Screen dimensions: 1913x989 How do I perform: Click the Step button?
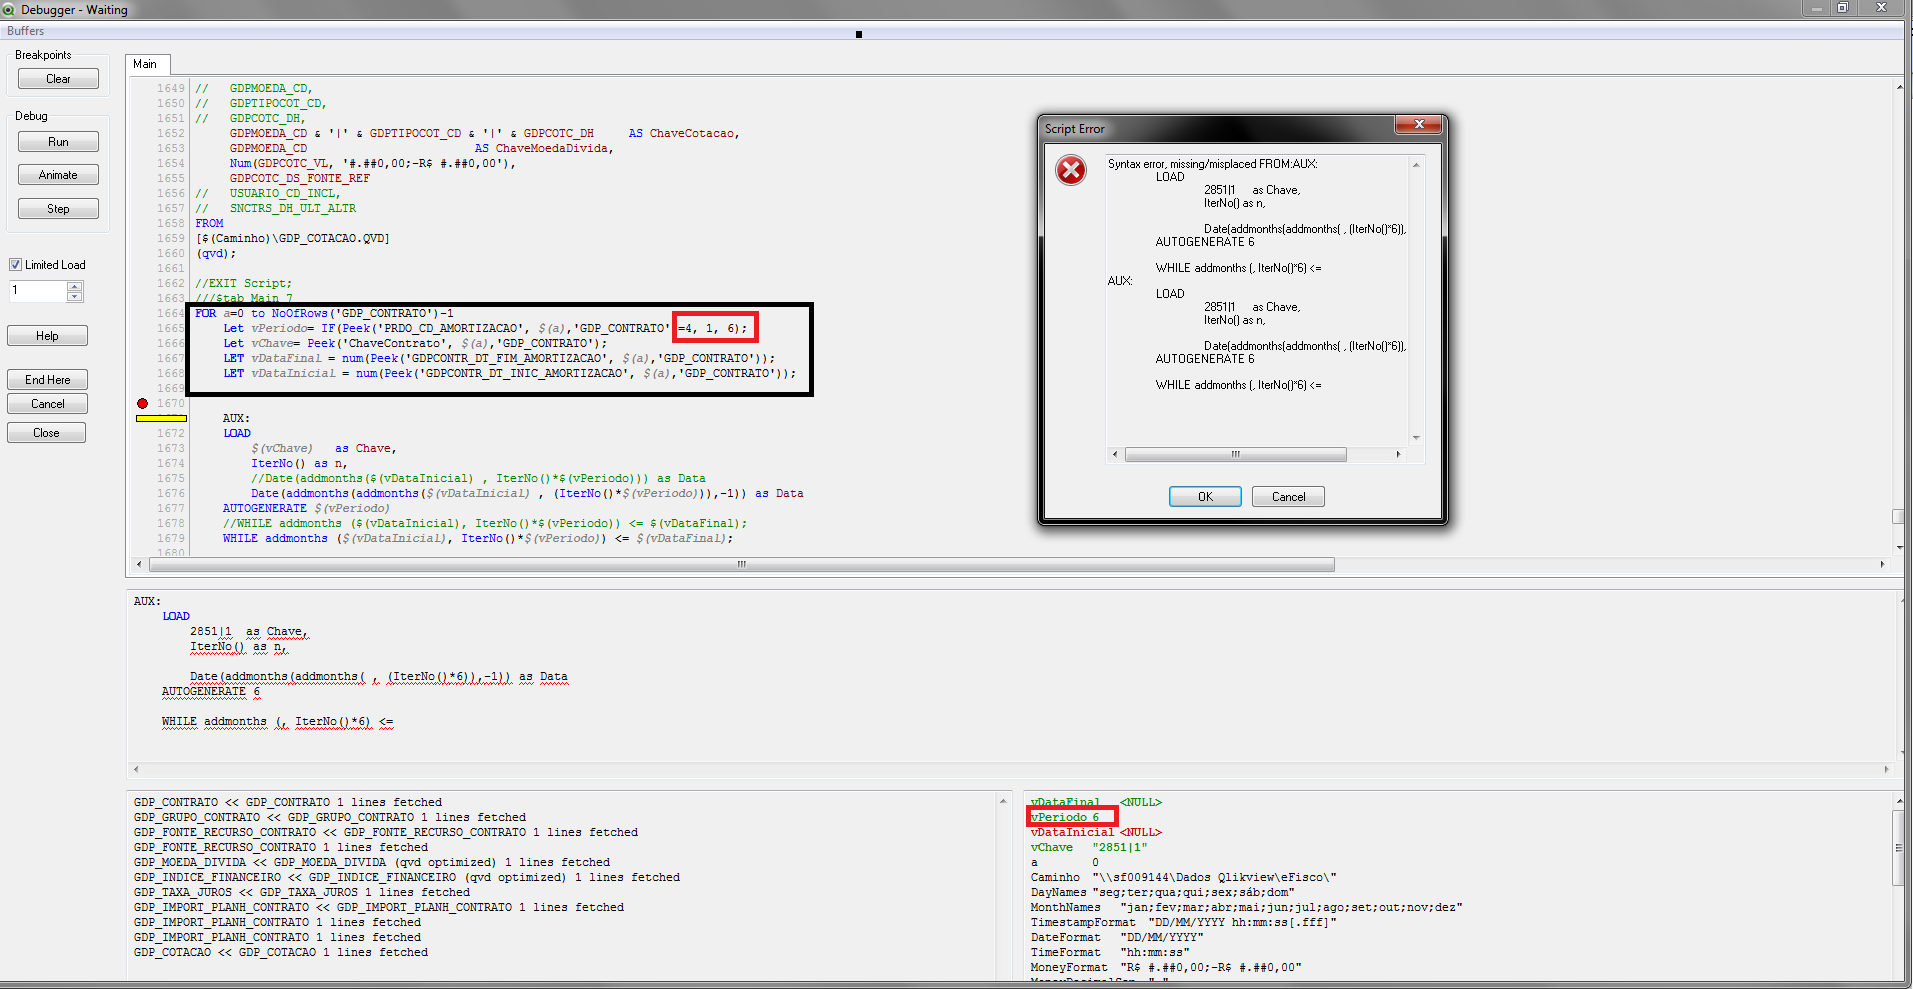click(58, 209)
